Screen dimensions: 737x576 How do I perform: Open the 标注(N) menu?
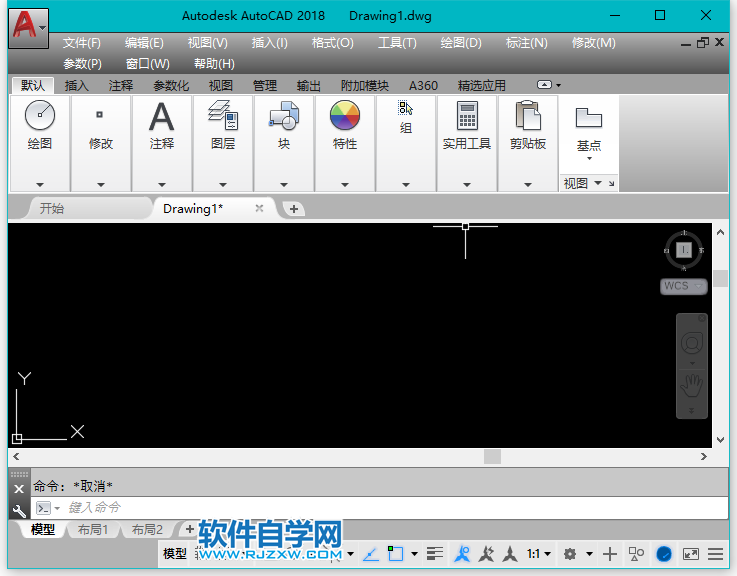click(526, 43)
